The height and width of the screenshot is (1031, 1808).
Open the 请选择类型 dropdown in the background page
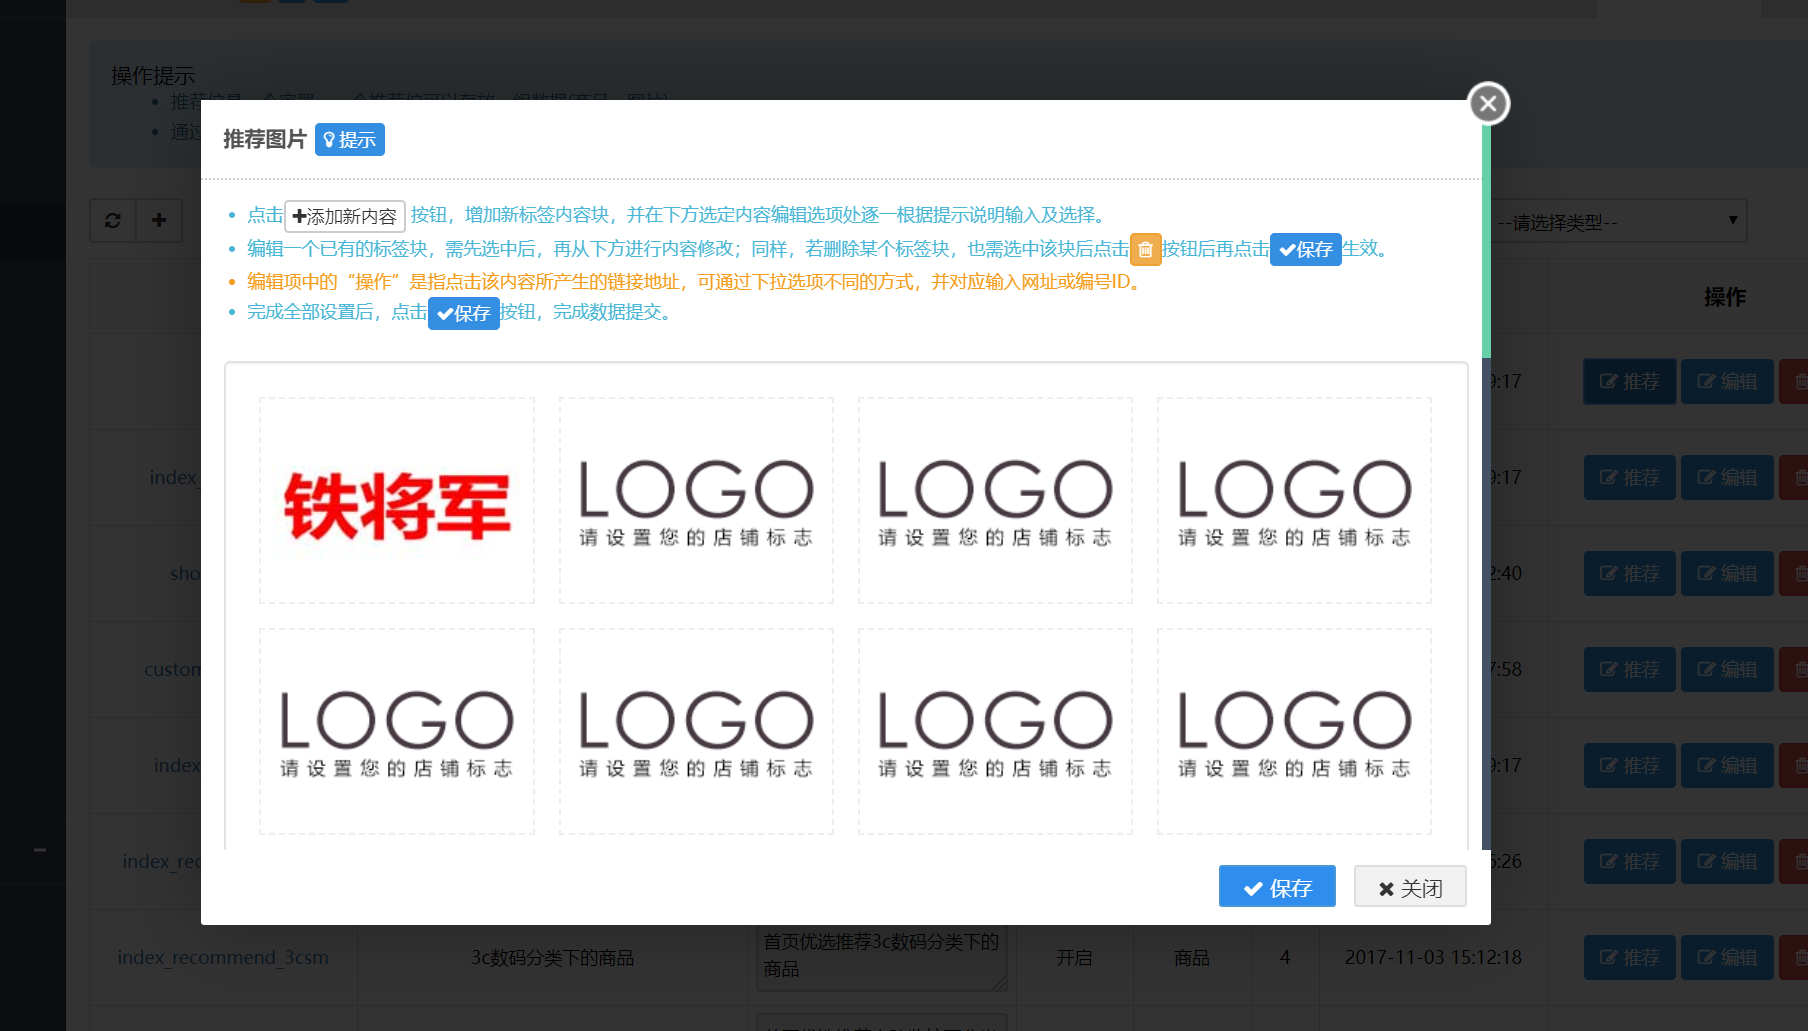pos(1619,221)
